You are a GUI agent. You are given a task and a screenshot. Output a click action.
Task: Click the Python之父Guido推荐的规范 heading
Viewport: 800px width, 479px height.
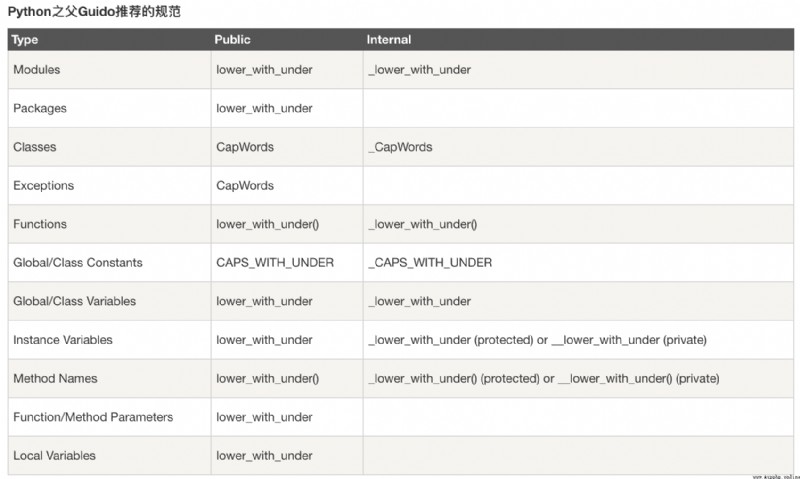coord(94,12)
